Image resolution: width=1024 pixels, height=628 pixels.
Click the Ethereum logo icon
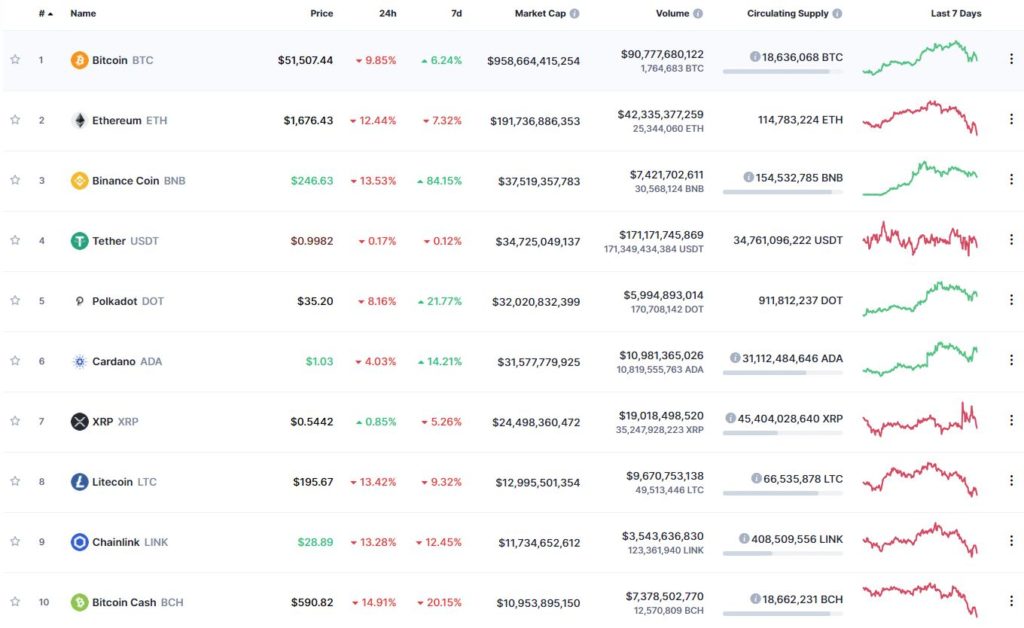79,120
